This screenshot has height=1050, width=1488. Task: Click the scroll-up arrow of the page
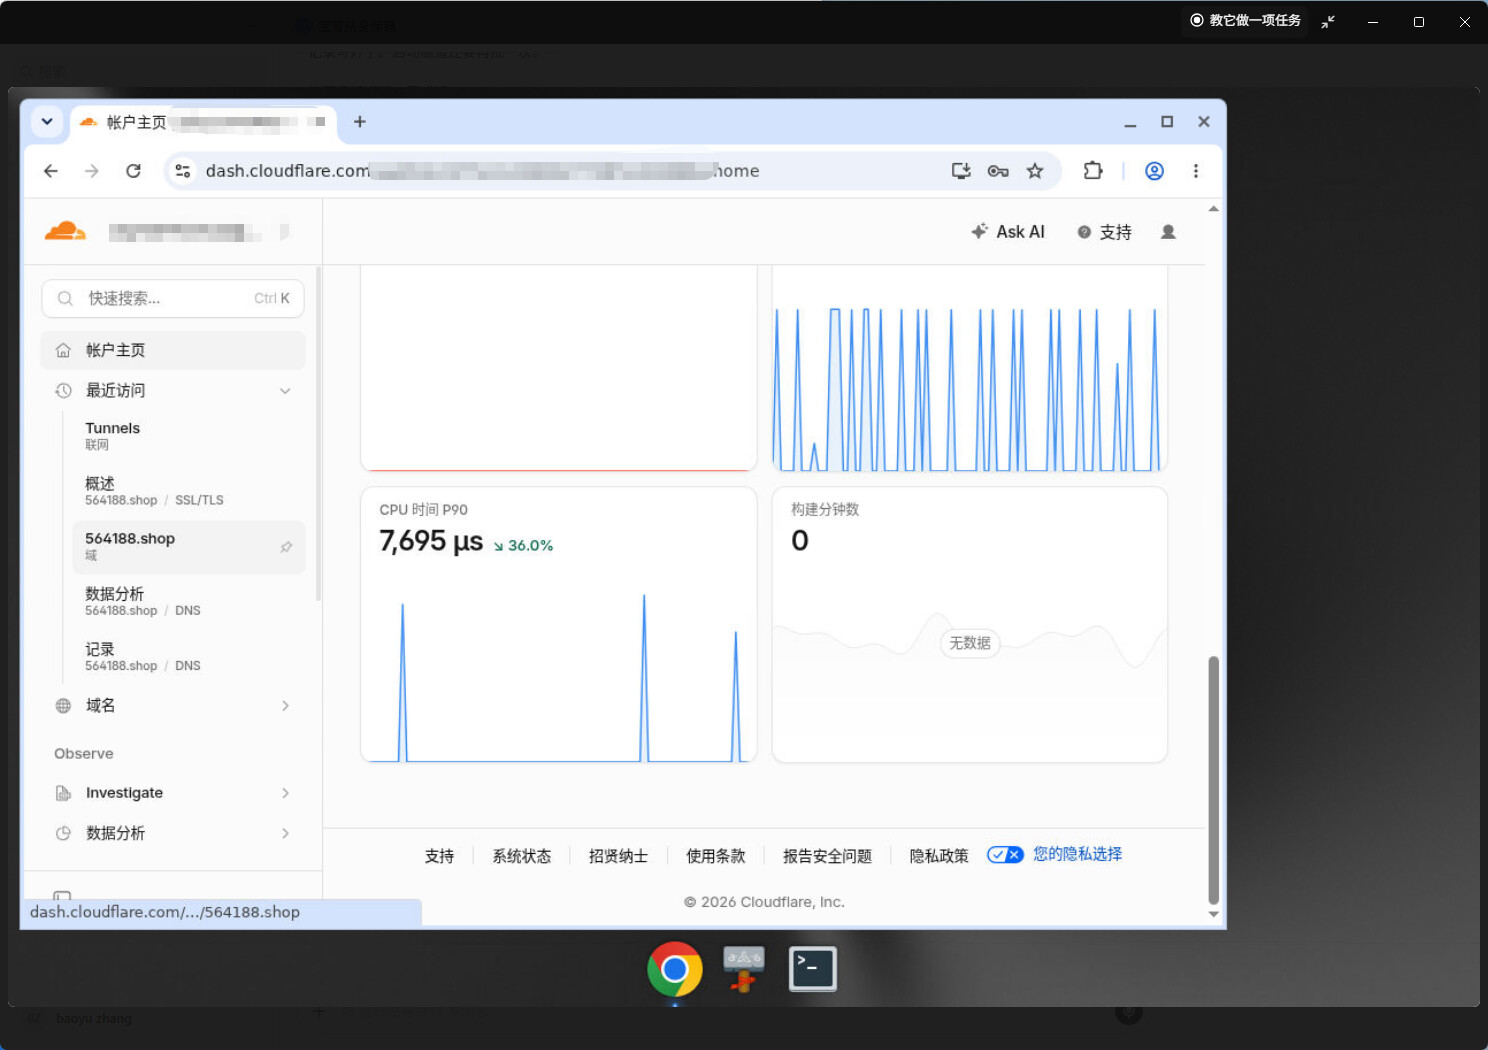coord(1214,209)
